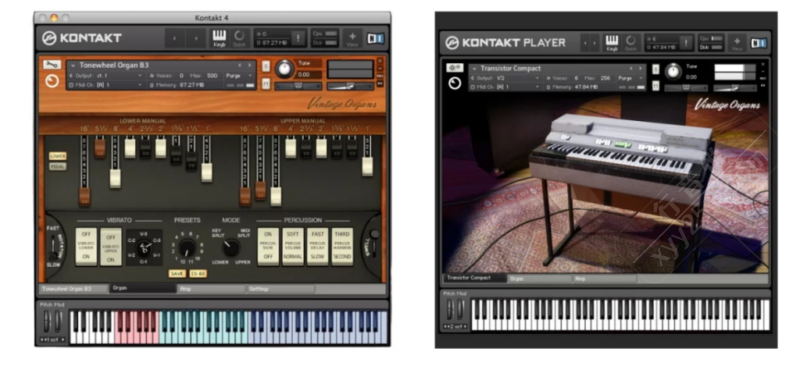Screen dimensions: 800x373
Task: Click the round info icon below the wrench in Tonewheel Organ
Action: point(52,81)
